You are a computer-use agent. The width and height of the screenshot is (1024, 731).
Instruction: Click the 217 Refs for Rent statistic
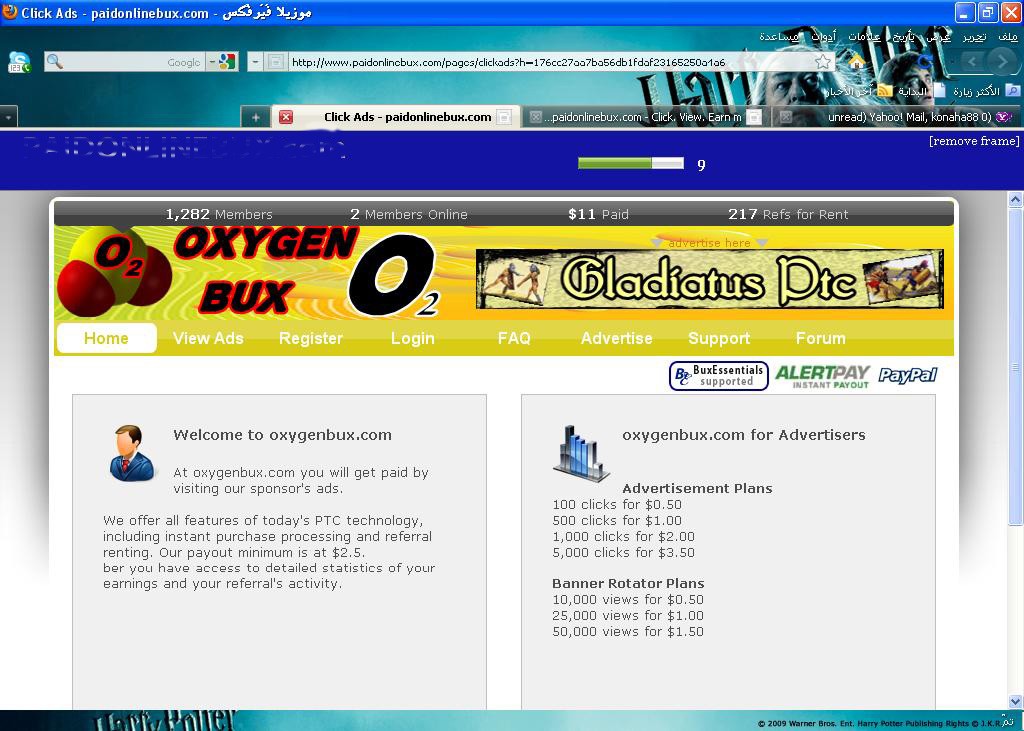click(x=788, y=214)
